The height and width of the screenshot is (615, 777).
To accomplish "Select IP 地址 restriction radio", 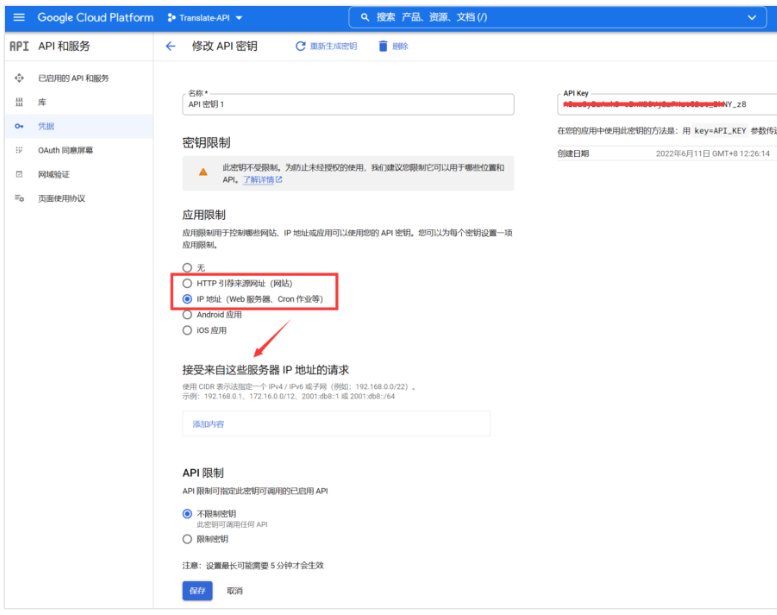I will point(187,299).
